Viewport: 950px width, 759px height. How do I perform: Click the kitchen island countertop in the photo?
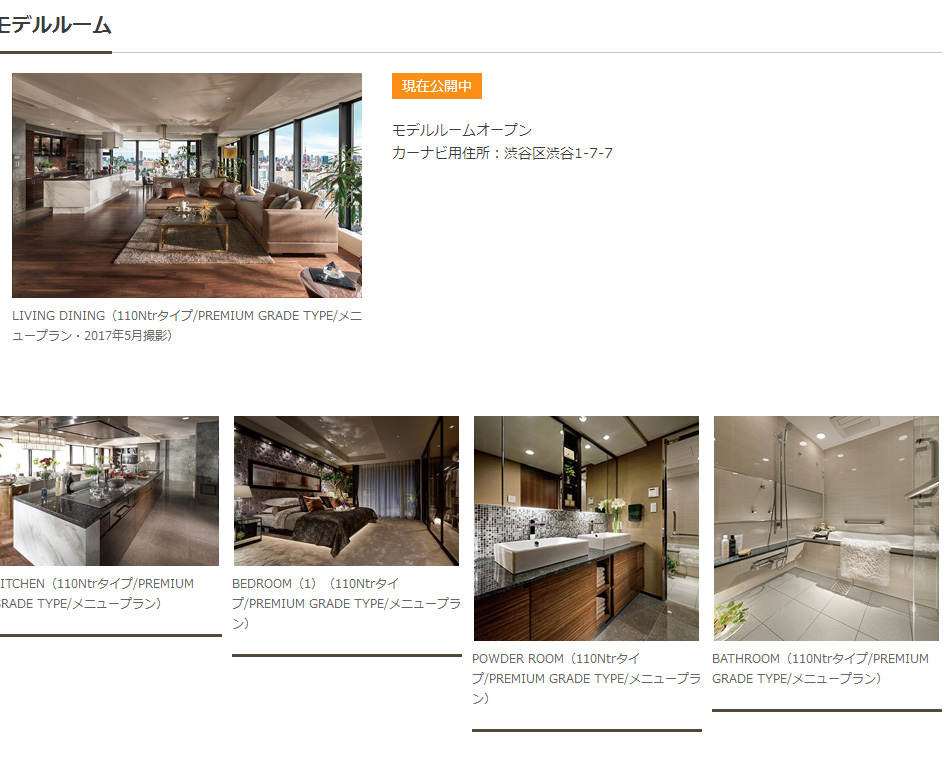(85, 497)
